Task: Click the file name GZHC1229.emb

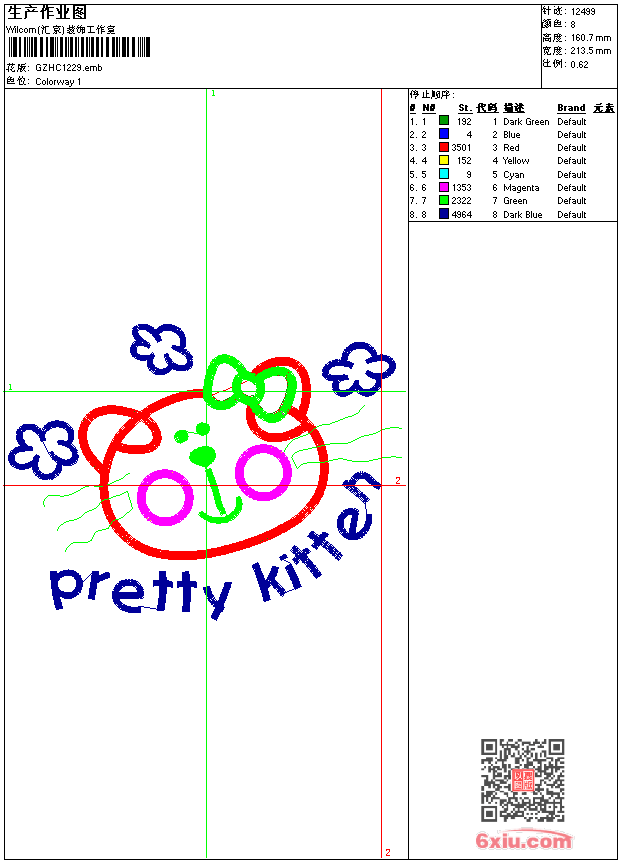Action: coord(69,68)
